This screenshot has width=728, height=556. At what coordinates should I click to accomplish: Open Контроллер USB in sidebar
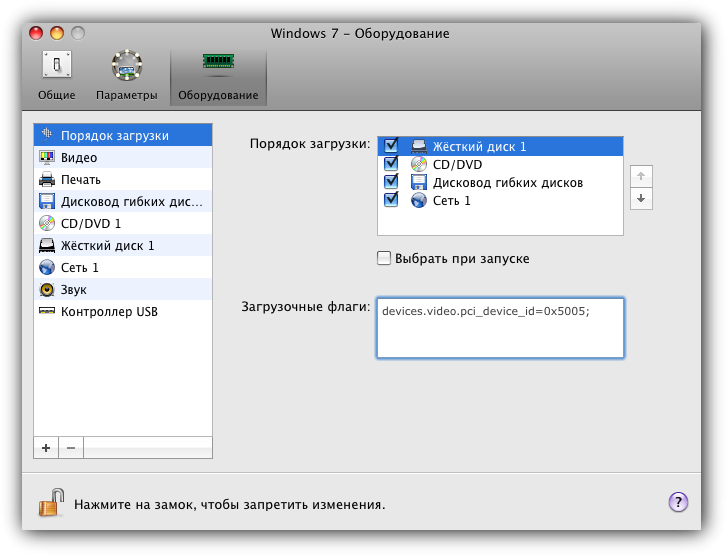123,311
